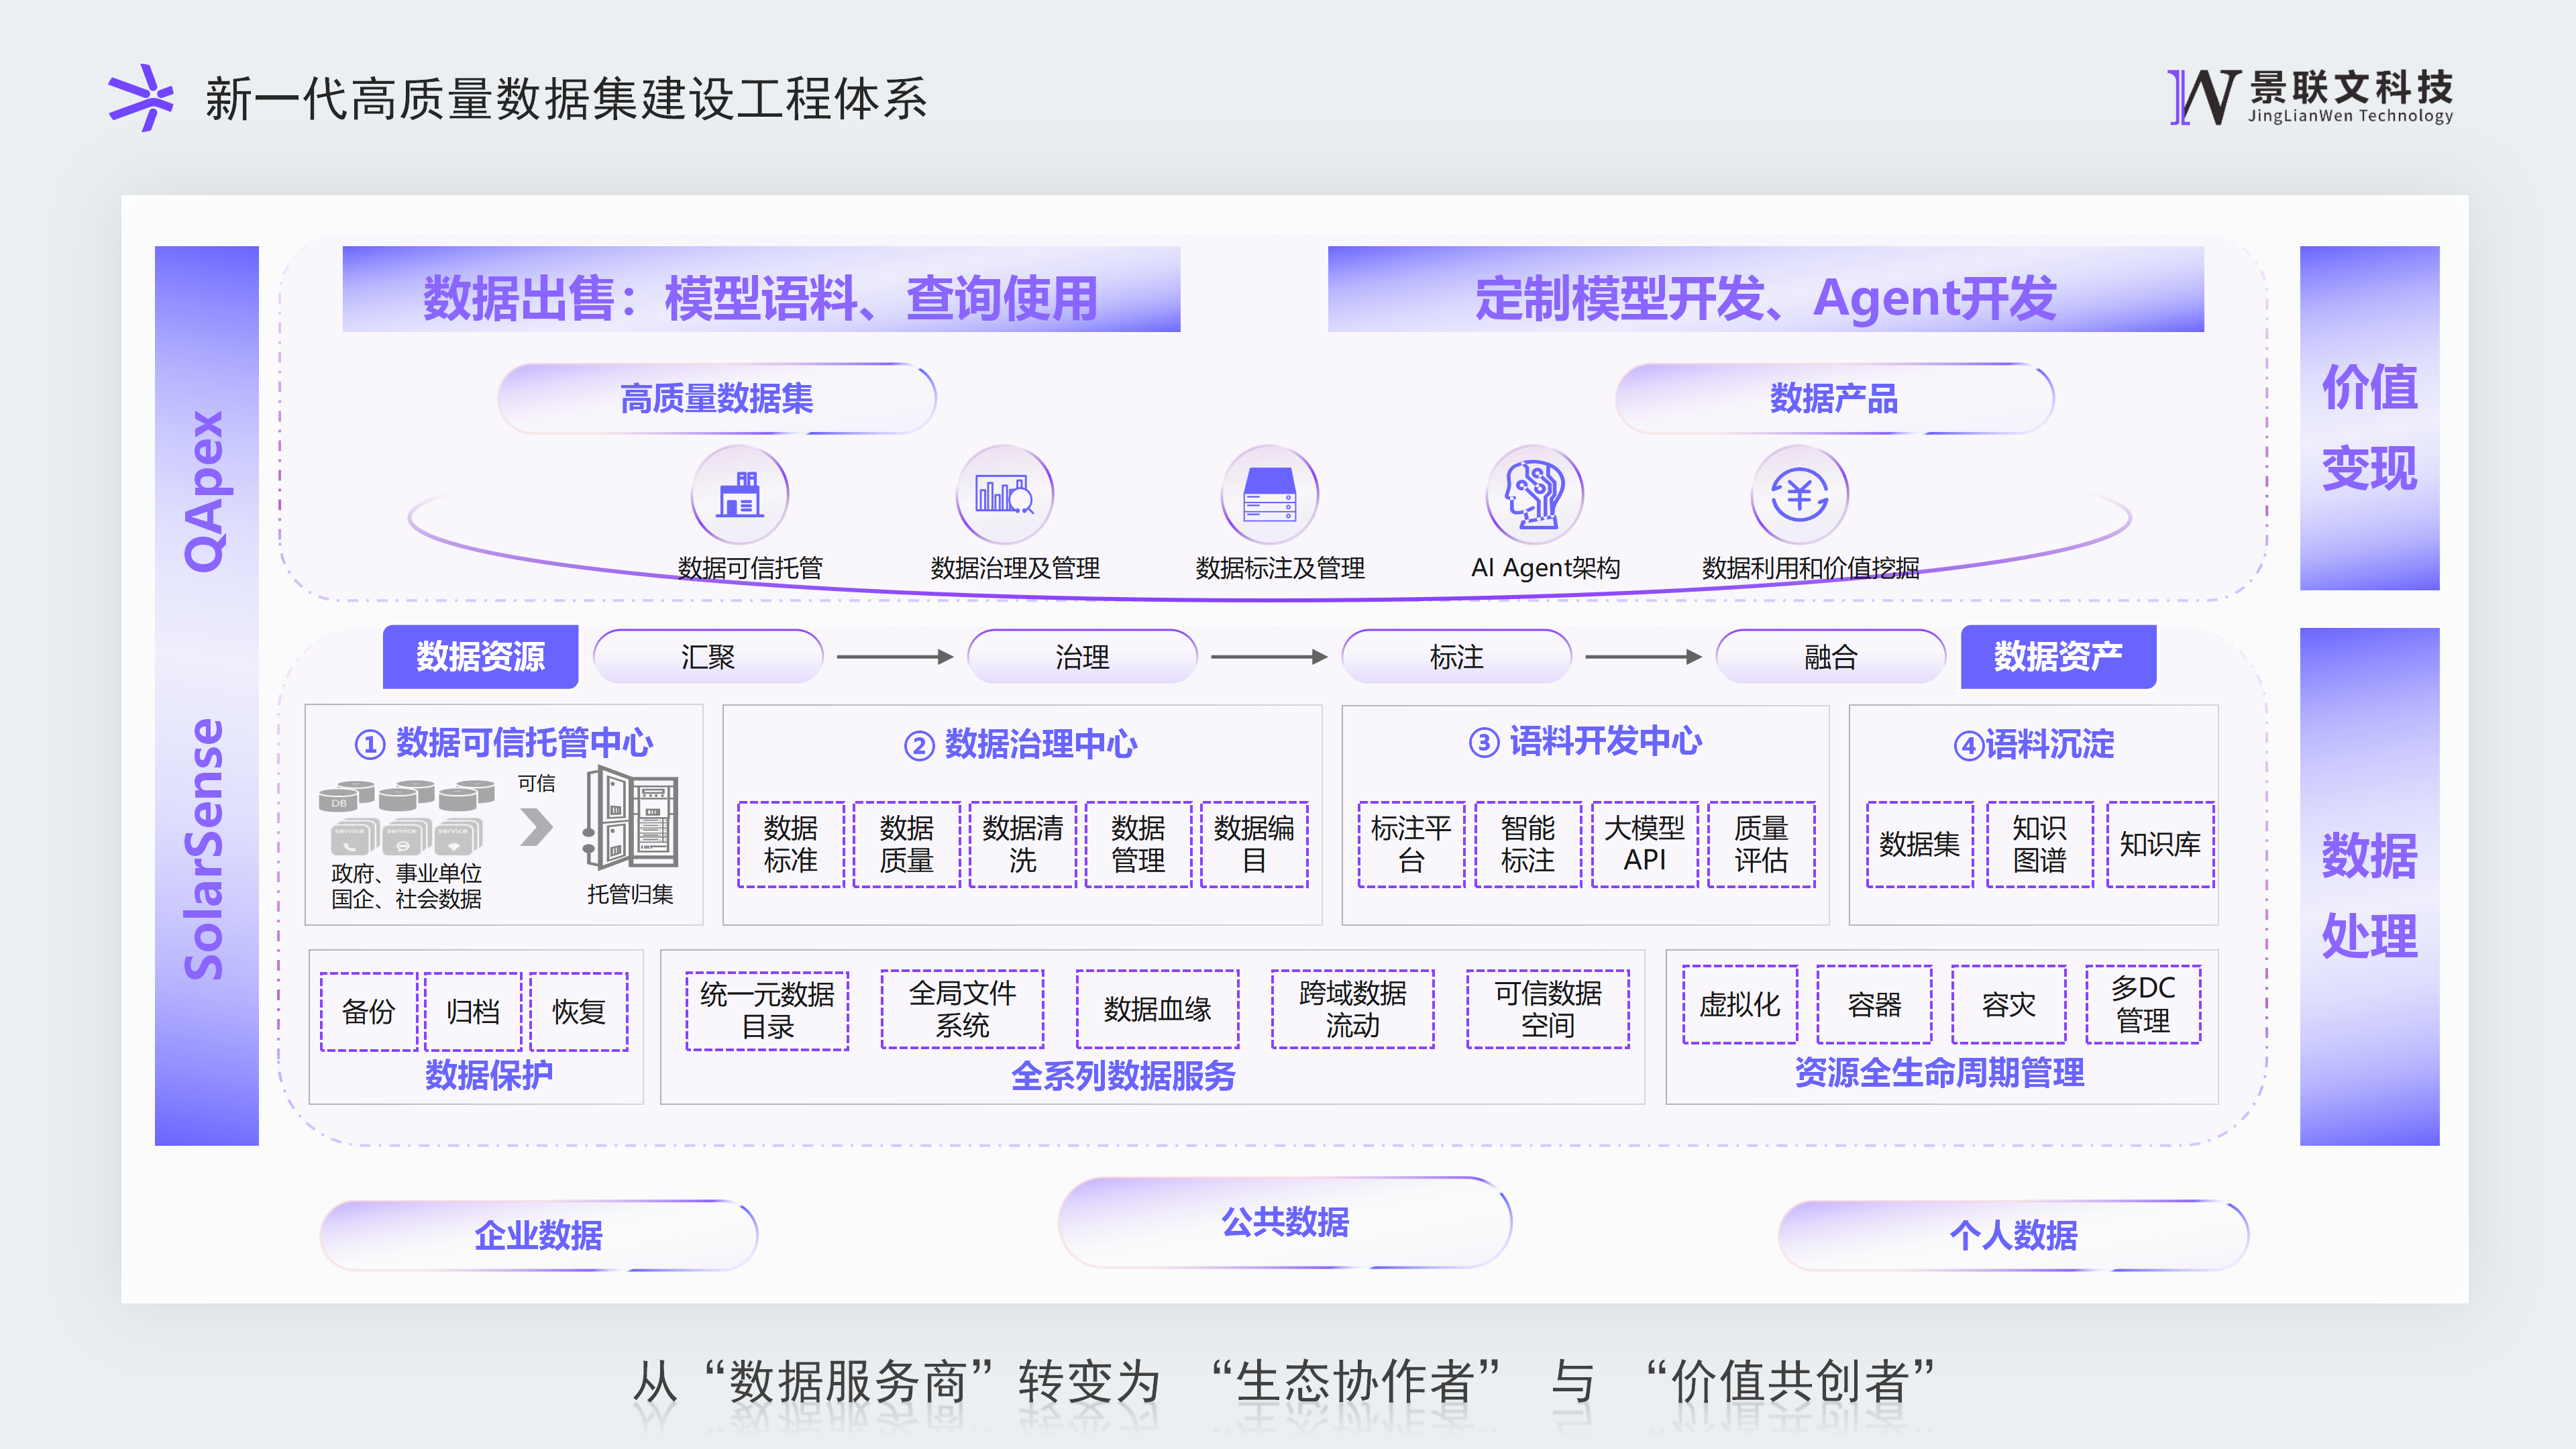Select the 标注平台 box
Viewport: 2576px width, 1449px height.
pos(1411,844)
